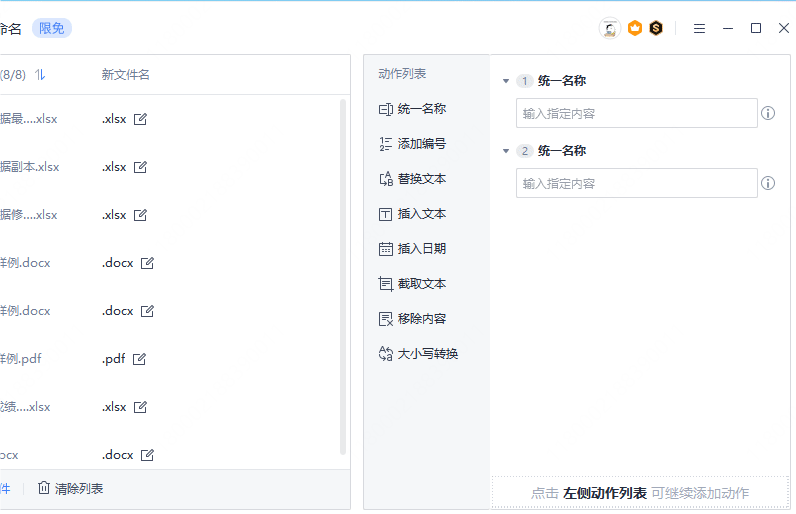796x514 pixels.
Task: Edit new name for the bottom ocx row
Action: [x=147, y=455]
